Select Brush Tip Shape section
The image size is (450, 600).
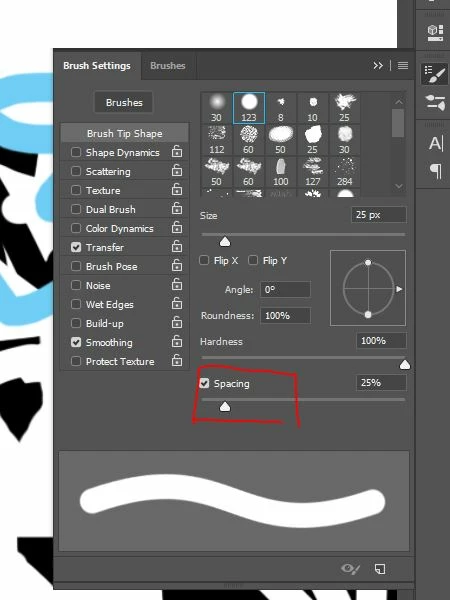124,133
